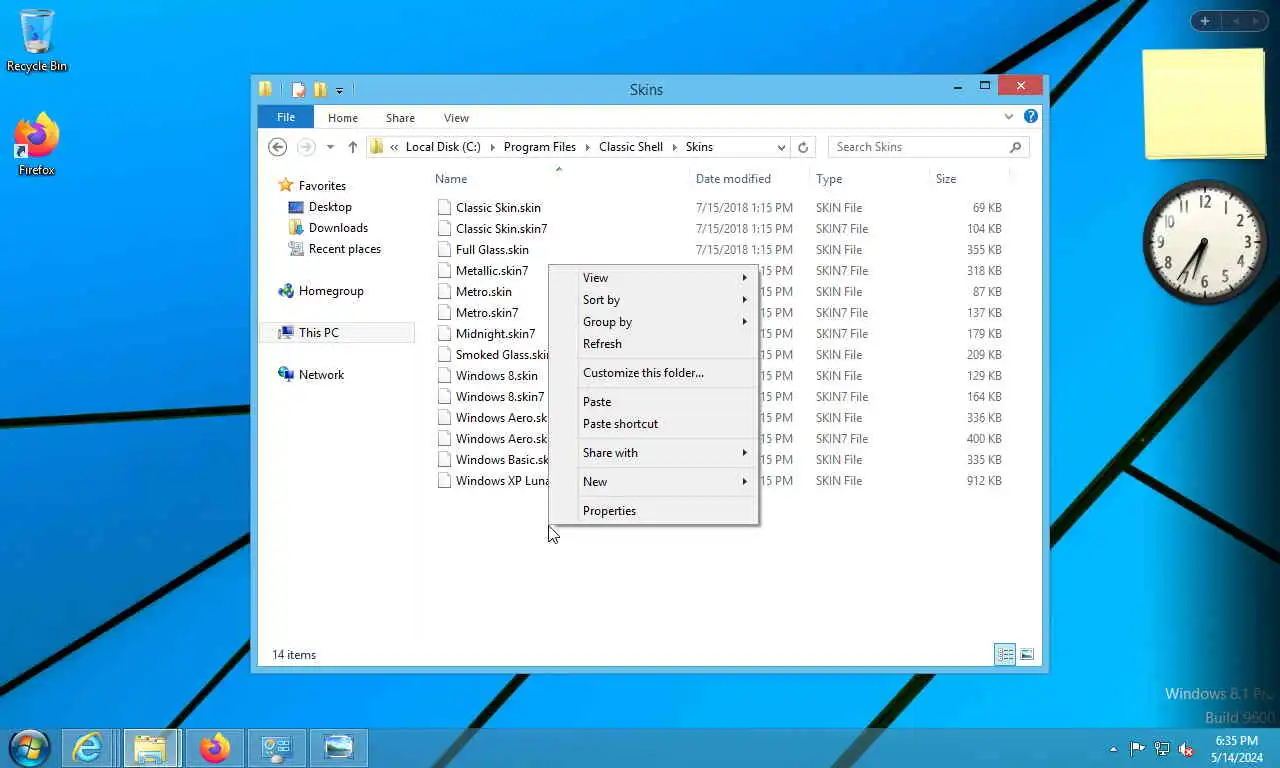This screenshot has height=768, width=1280.
Task: Open the Firefox desktop shortcut
Action: [37, 145]
